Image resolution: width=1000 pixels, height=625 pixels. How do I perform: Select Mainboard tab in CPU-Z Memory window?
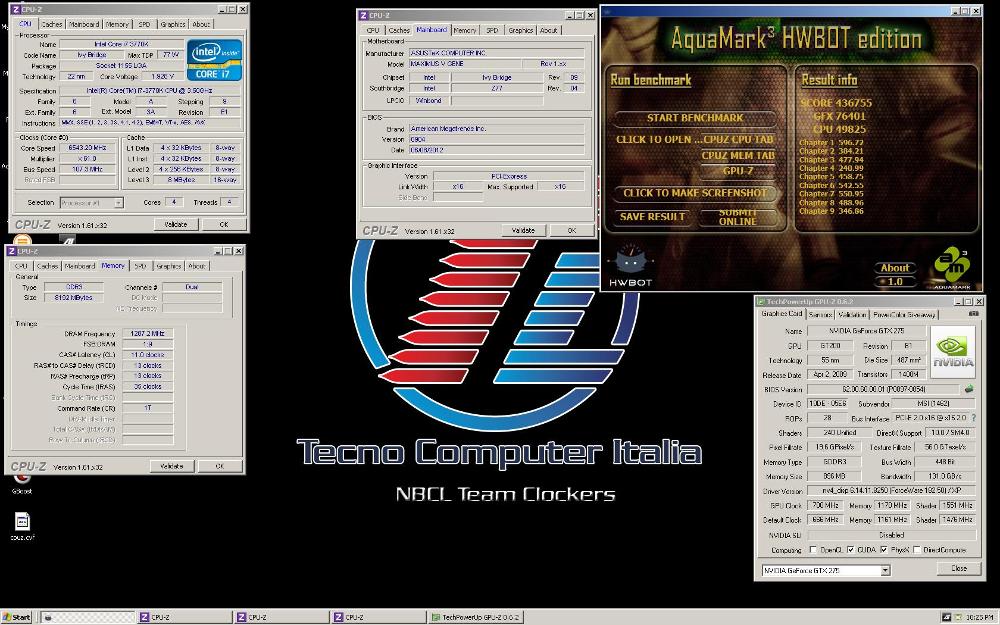click(80, 266)
